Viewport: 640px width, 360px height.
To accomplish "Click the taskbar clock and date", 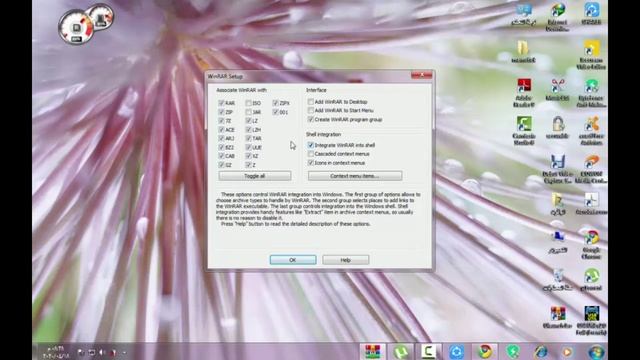I will tap(56, 352).
